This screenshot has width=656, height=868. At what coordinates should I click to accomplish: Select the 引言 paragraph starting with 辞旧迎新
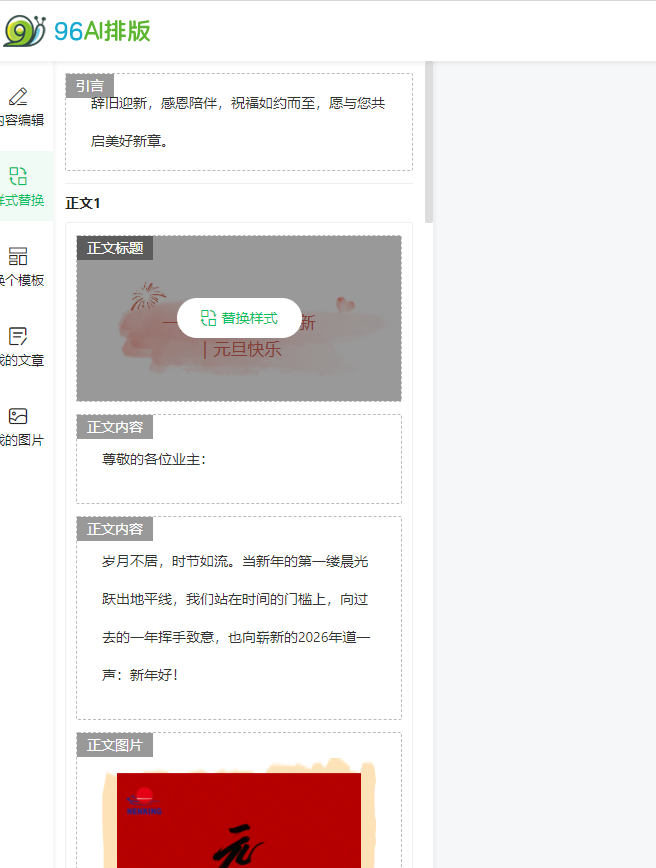point(238,122)
